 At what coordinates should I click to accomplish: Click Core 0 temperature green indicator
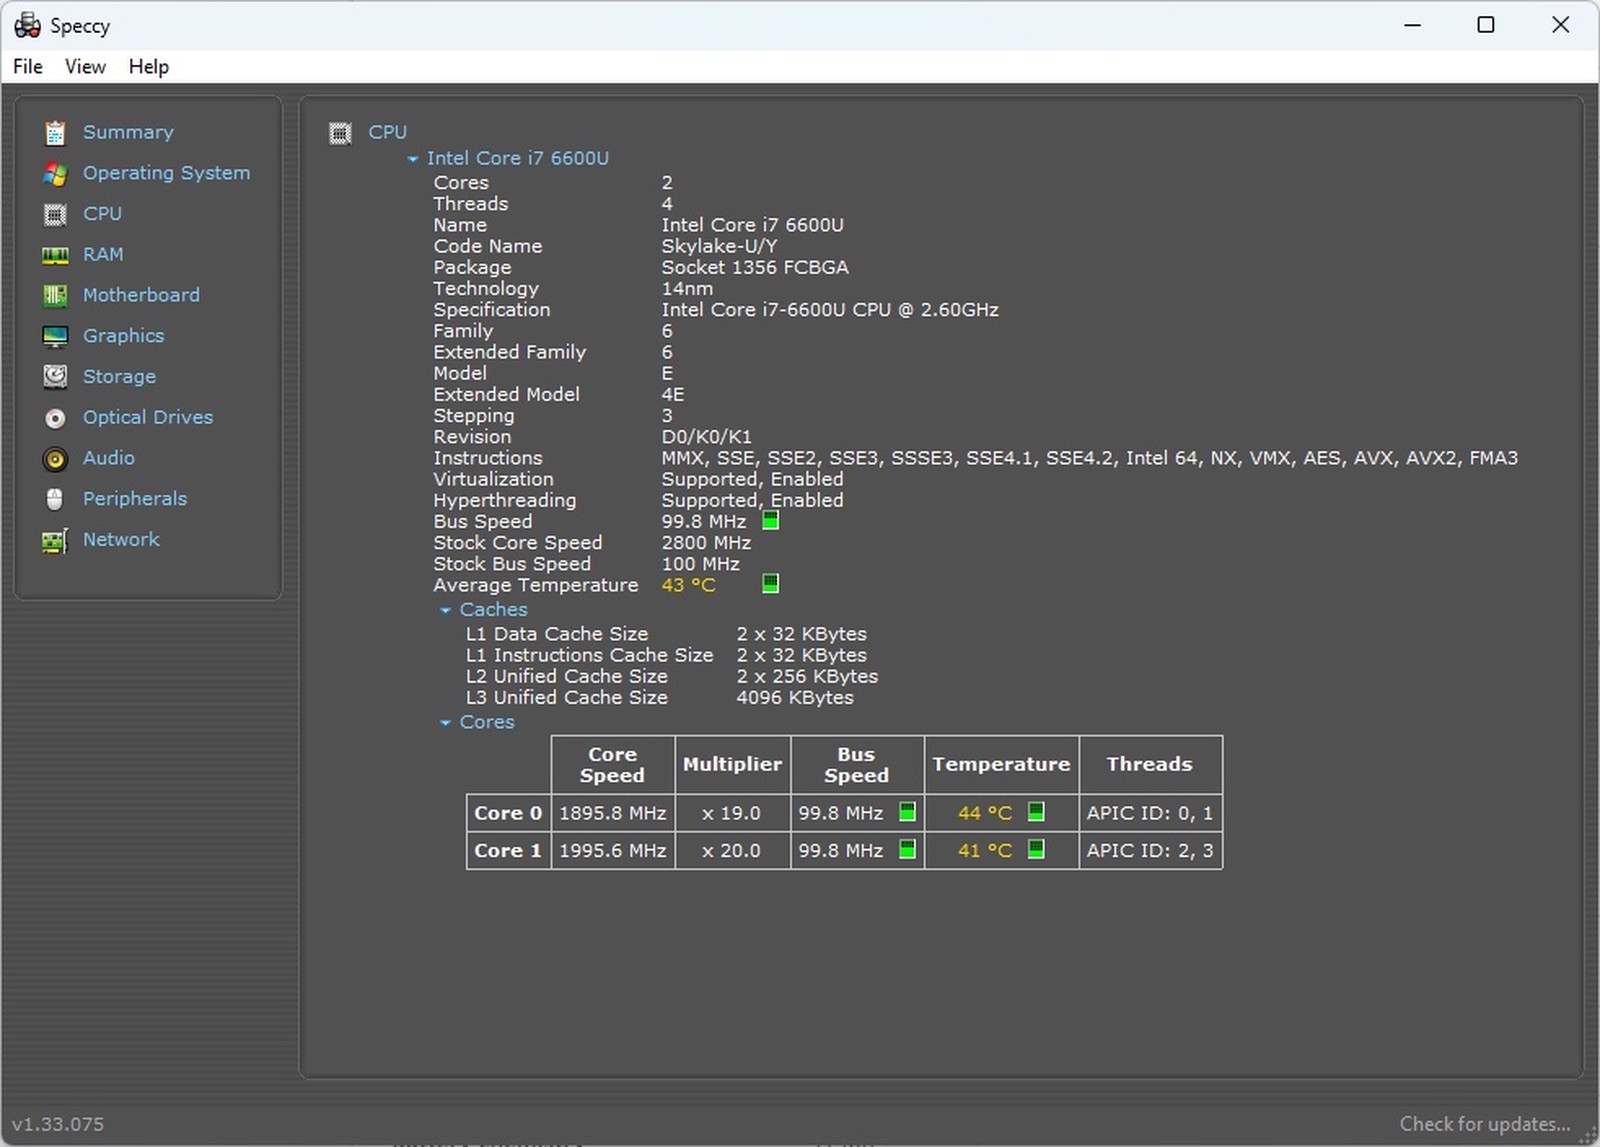click(x=1036, y=812)
